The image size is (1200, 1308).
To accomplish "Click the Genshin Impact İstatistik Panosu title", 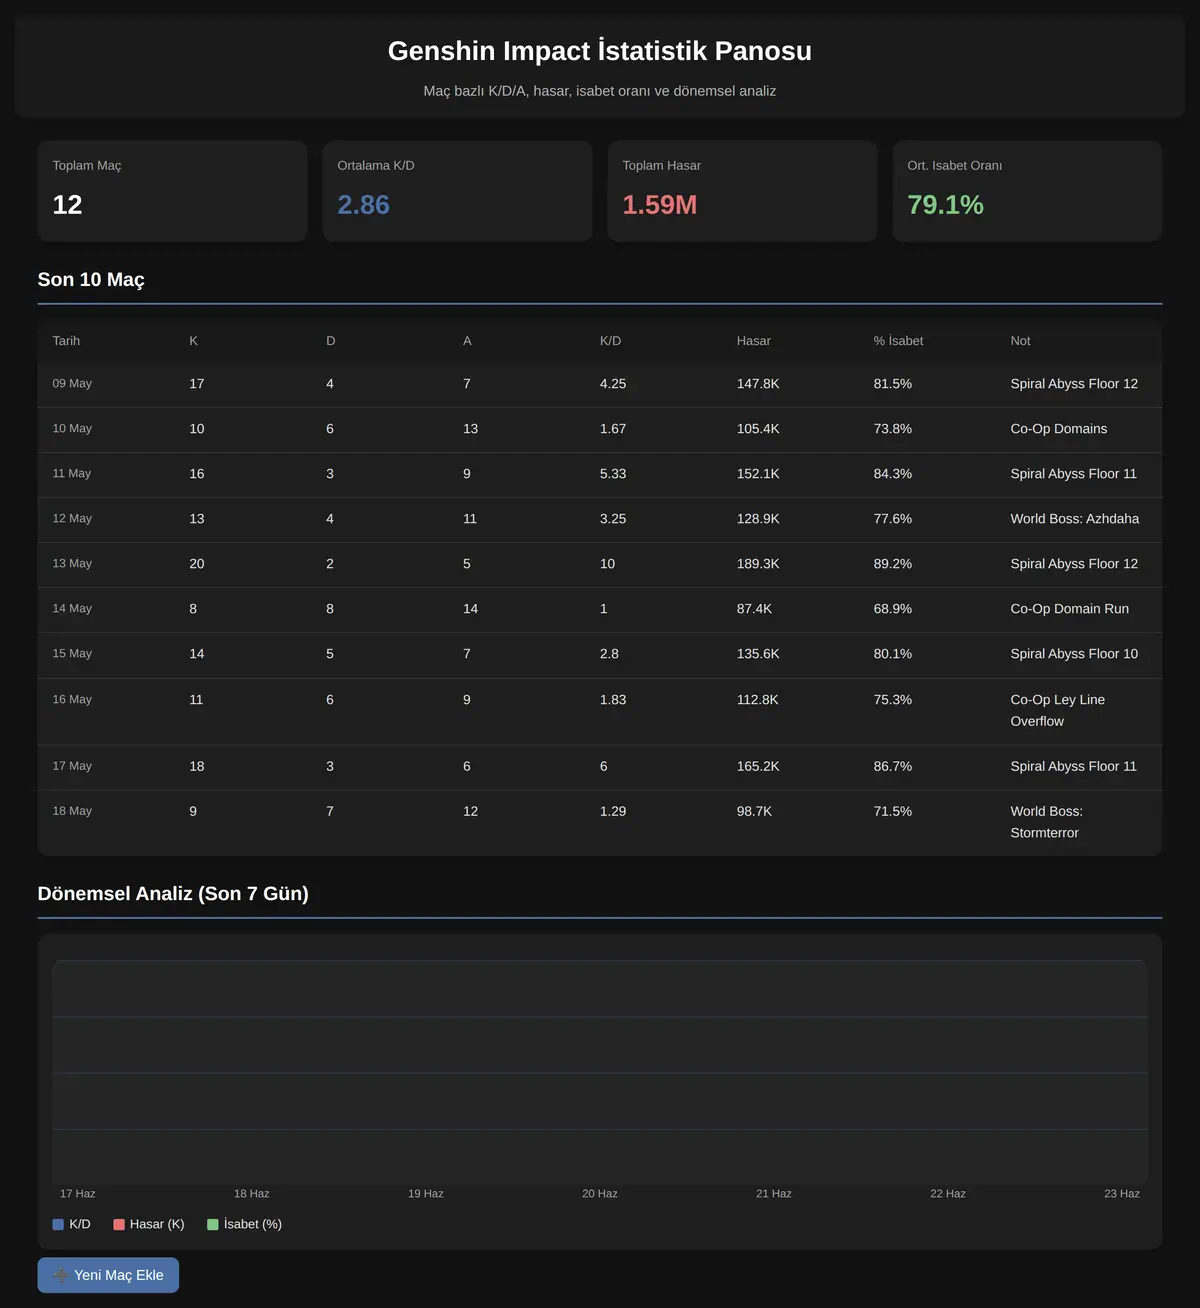I will 600,51.
